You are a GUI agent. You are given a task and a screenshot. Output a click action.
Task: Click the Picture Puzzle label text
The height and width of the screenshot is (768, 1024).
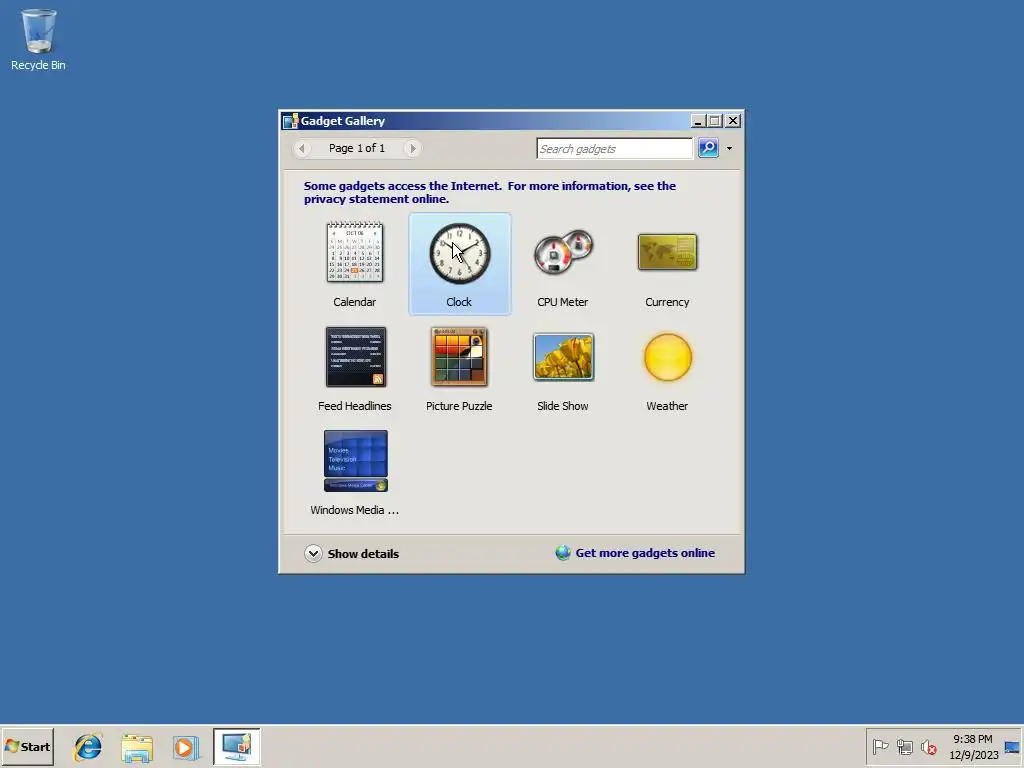point(459,406)
